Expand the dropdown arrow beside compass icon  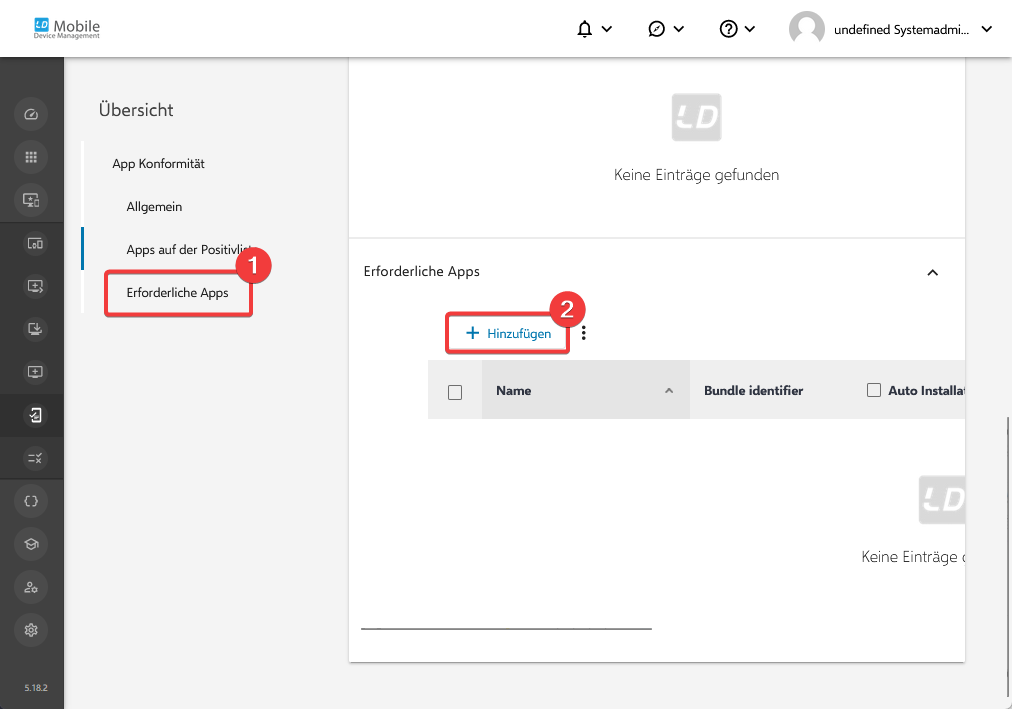pos(679,29)
